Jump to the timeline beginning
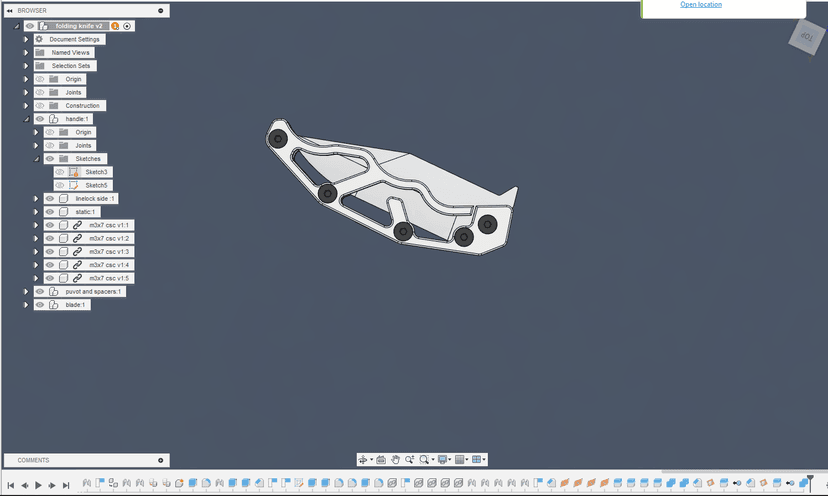 [x=10, y=485]
